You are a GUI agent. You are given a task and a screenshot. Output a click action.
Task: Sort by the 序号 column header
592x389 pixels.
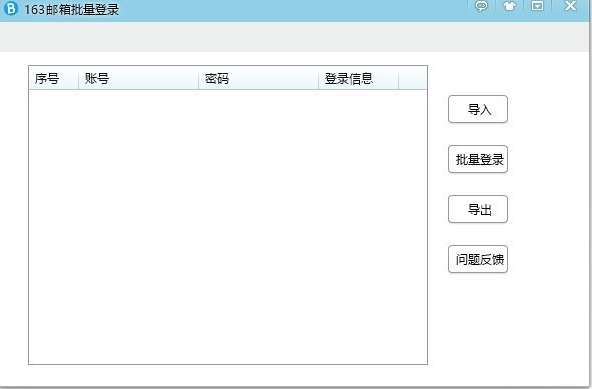tap(53, 78)
